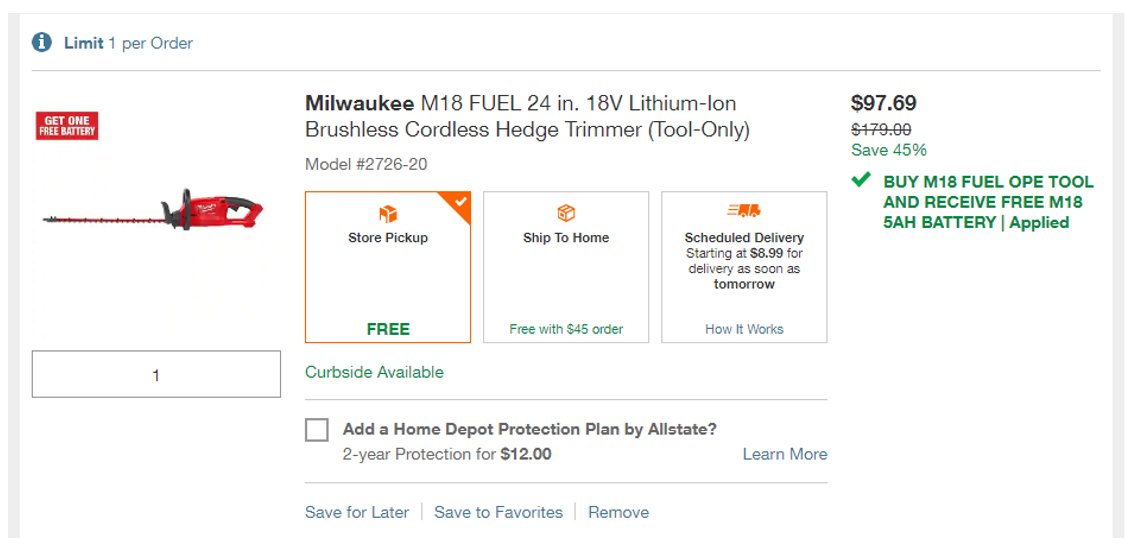Click the Scheduled Delivery truck icon
The image size is (1133, 557).
(744, 210)
